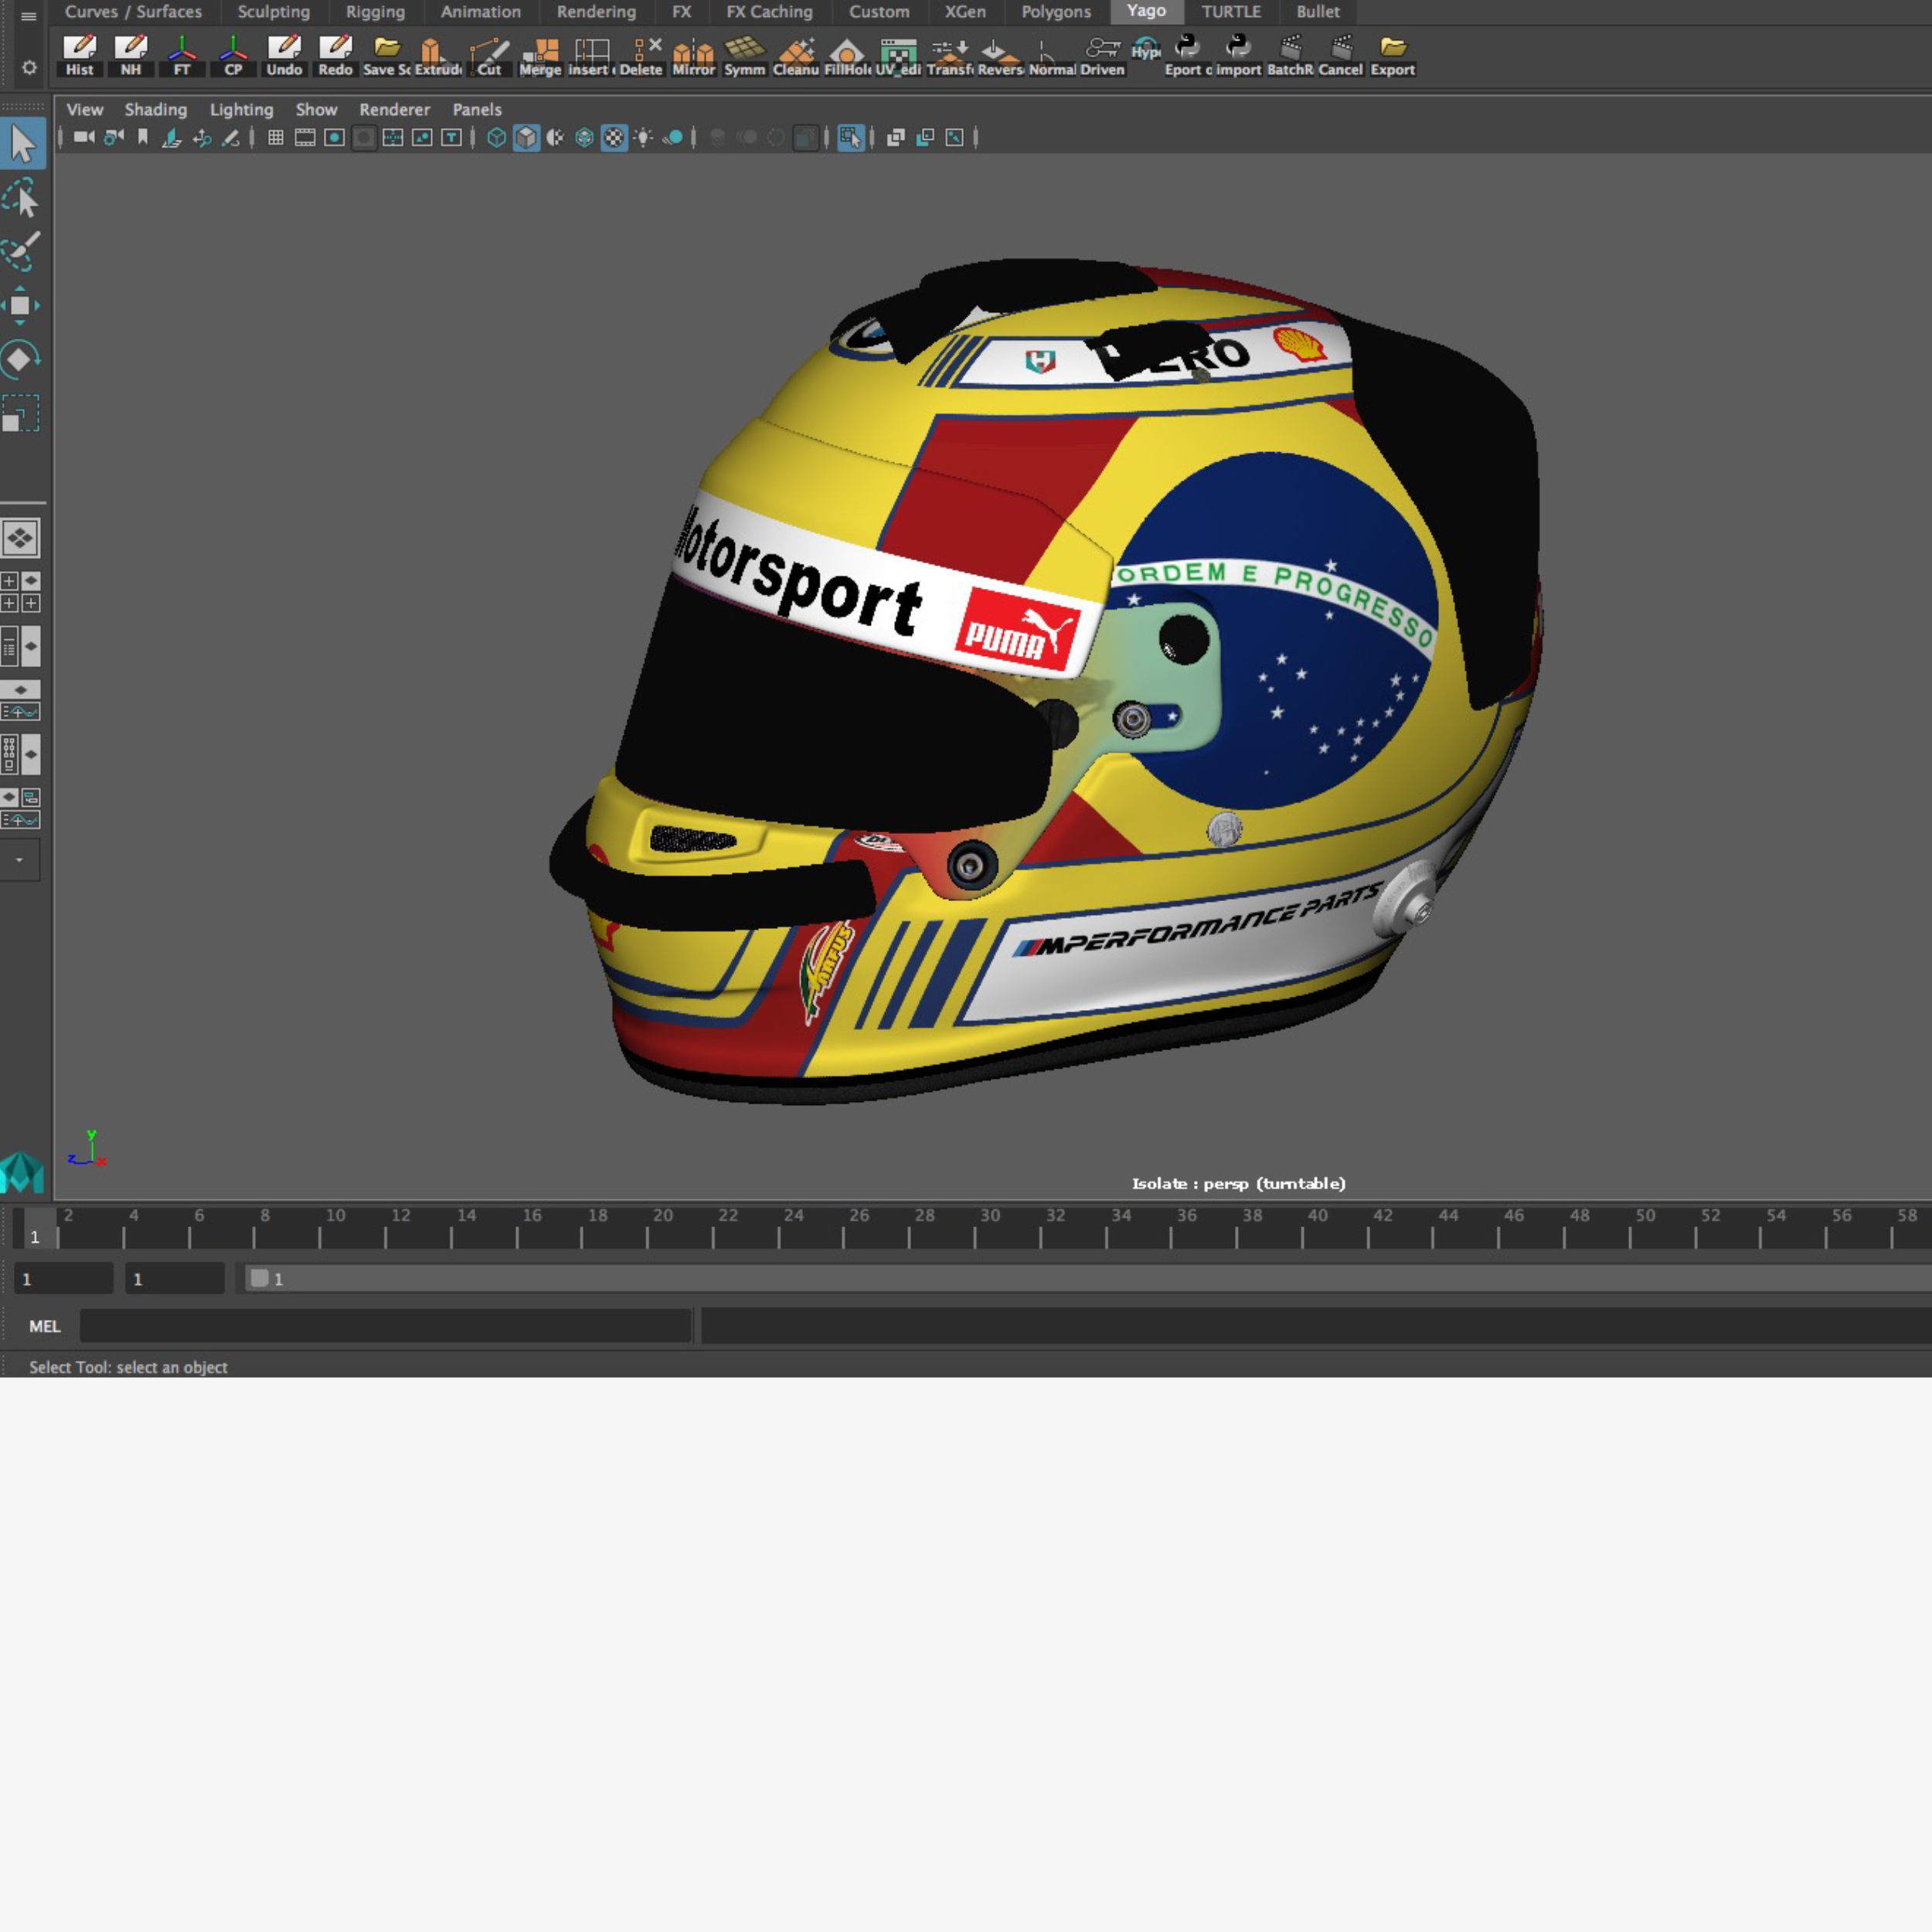This screenshot has height=1932, width=1932.
Task: Click the Cancel render shelf icon
Action: pos(1341,56)
